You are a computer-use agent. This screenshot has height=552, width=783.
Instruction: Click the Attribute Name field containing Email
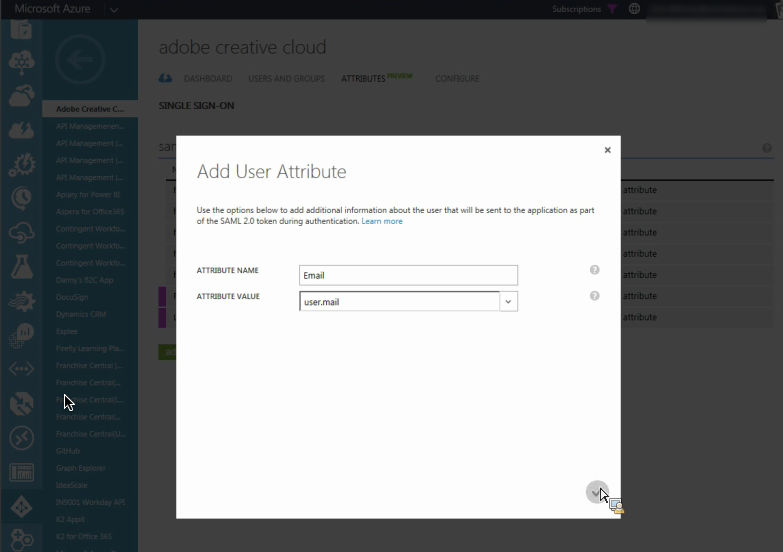tap(408, 275)
